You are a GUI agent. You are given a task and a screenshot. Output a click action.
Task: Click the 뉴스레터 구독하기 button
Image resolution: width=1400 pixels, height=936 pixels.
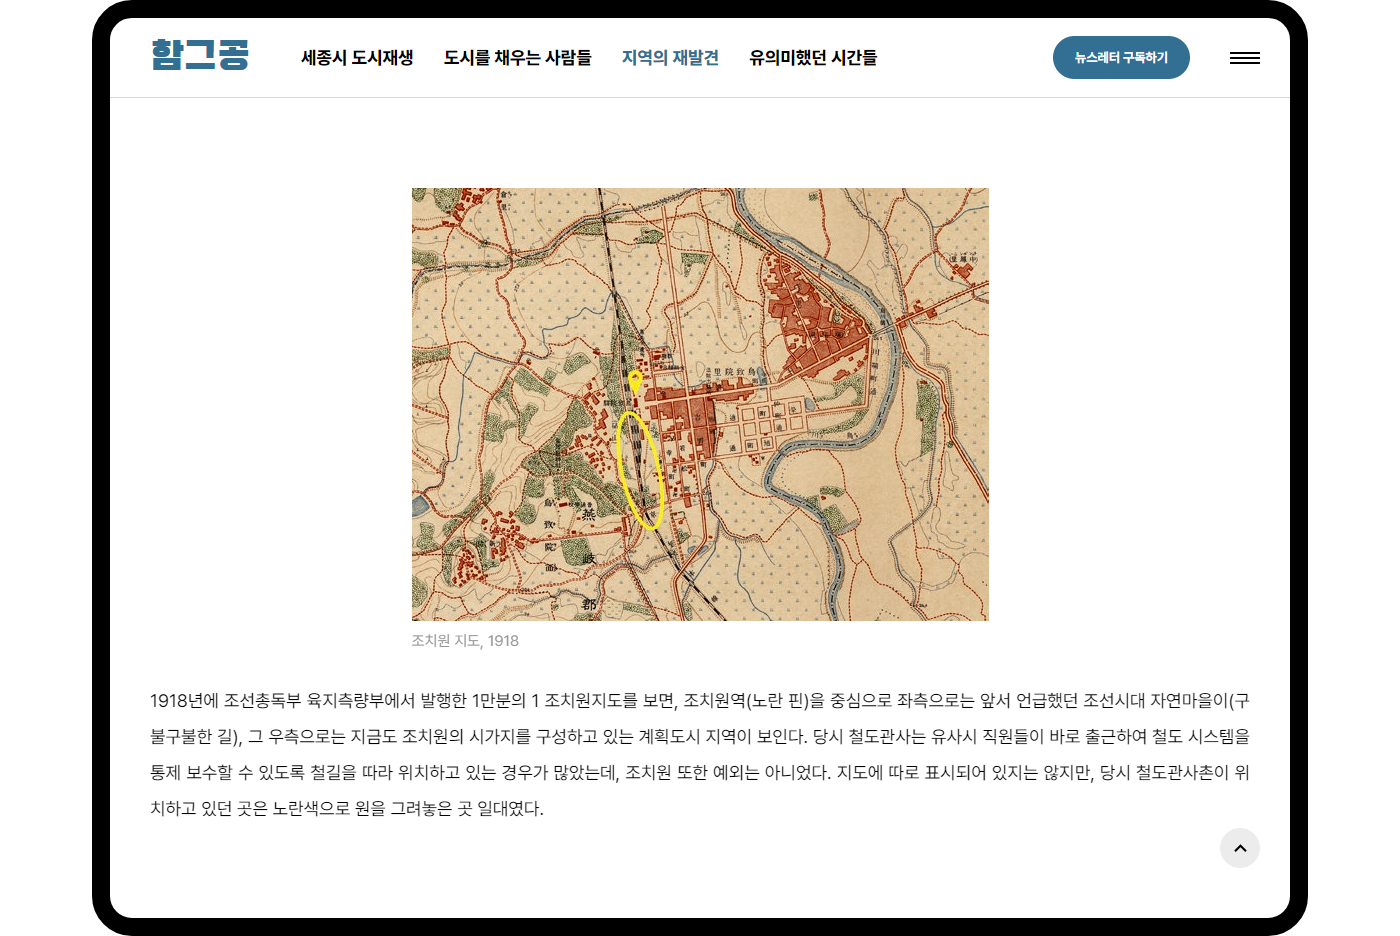[x=1121, y=58]
